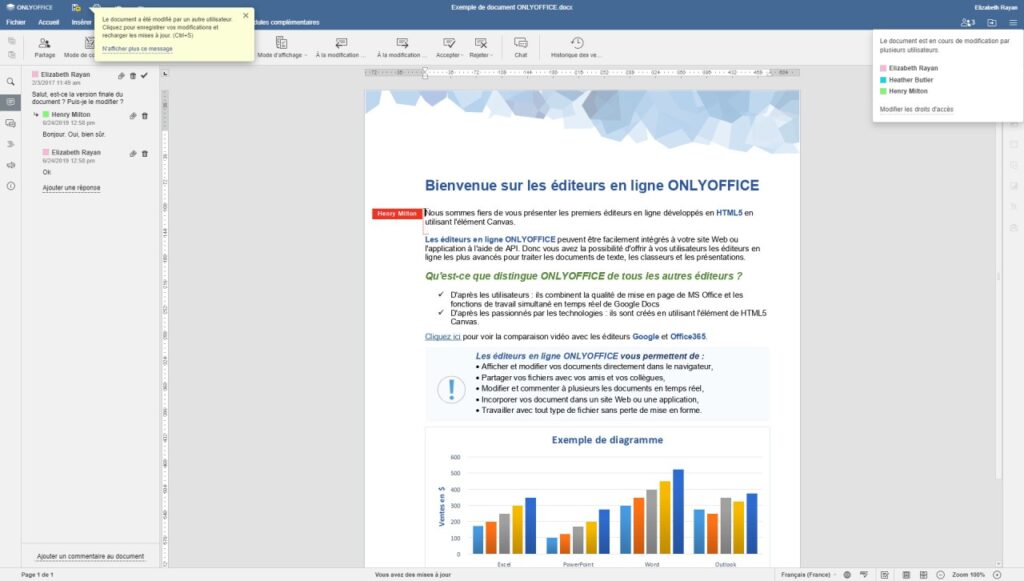1024x581 pixels.
Task: Click the fit to width icon
Action: pos(923,574)
